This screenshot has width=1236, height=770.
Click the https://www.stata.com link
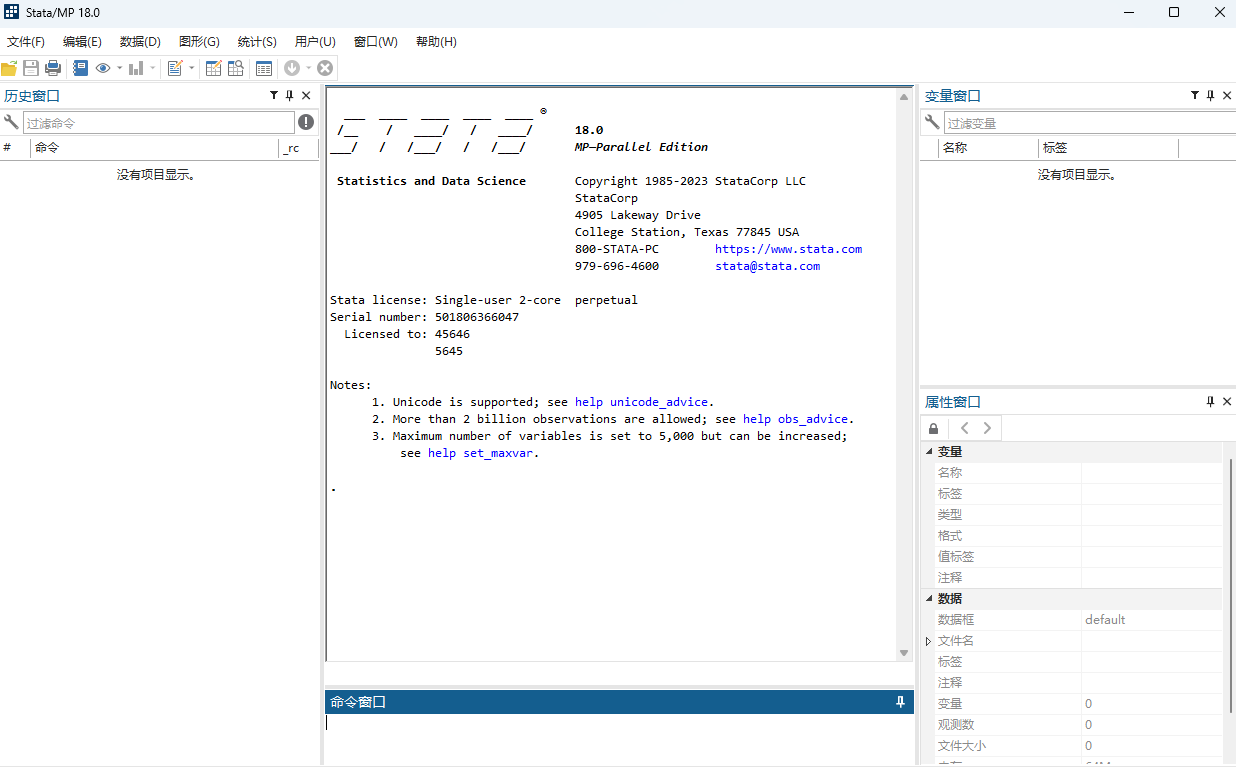coord(788,249)
